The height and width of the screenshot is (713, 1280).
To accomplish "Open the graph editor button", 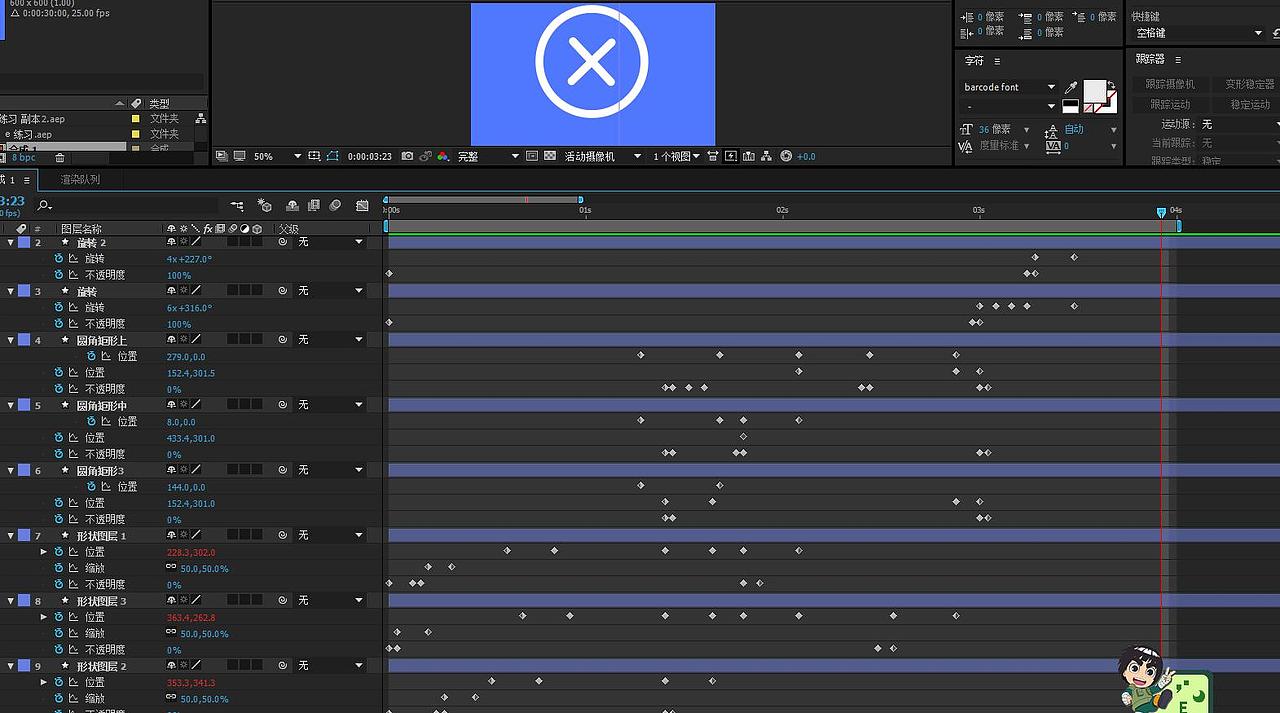I will (362, 205).
